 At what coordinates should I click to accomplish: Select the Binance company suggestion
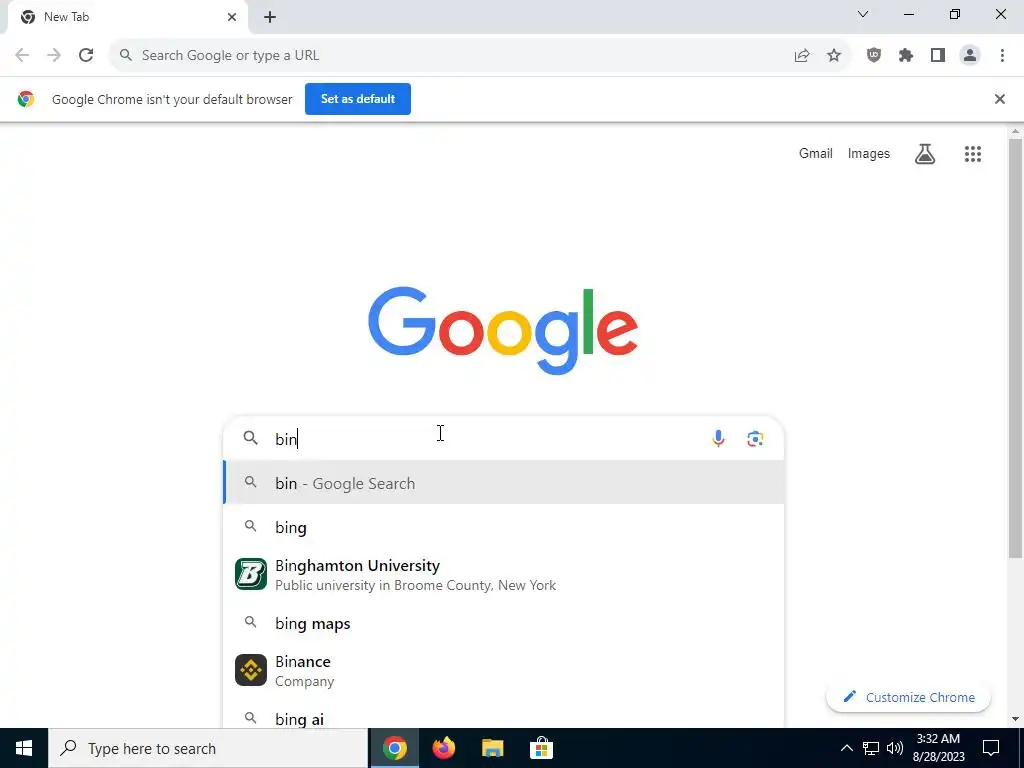504,671
